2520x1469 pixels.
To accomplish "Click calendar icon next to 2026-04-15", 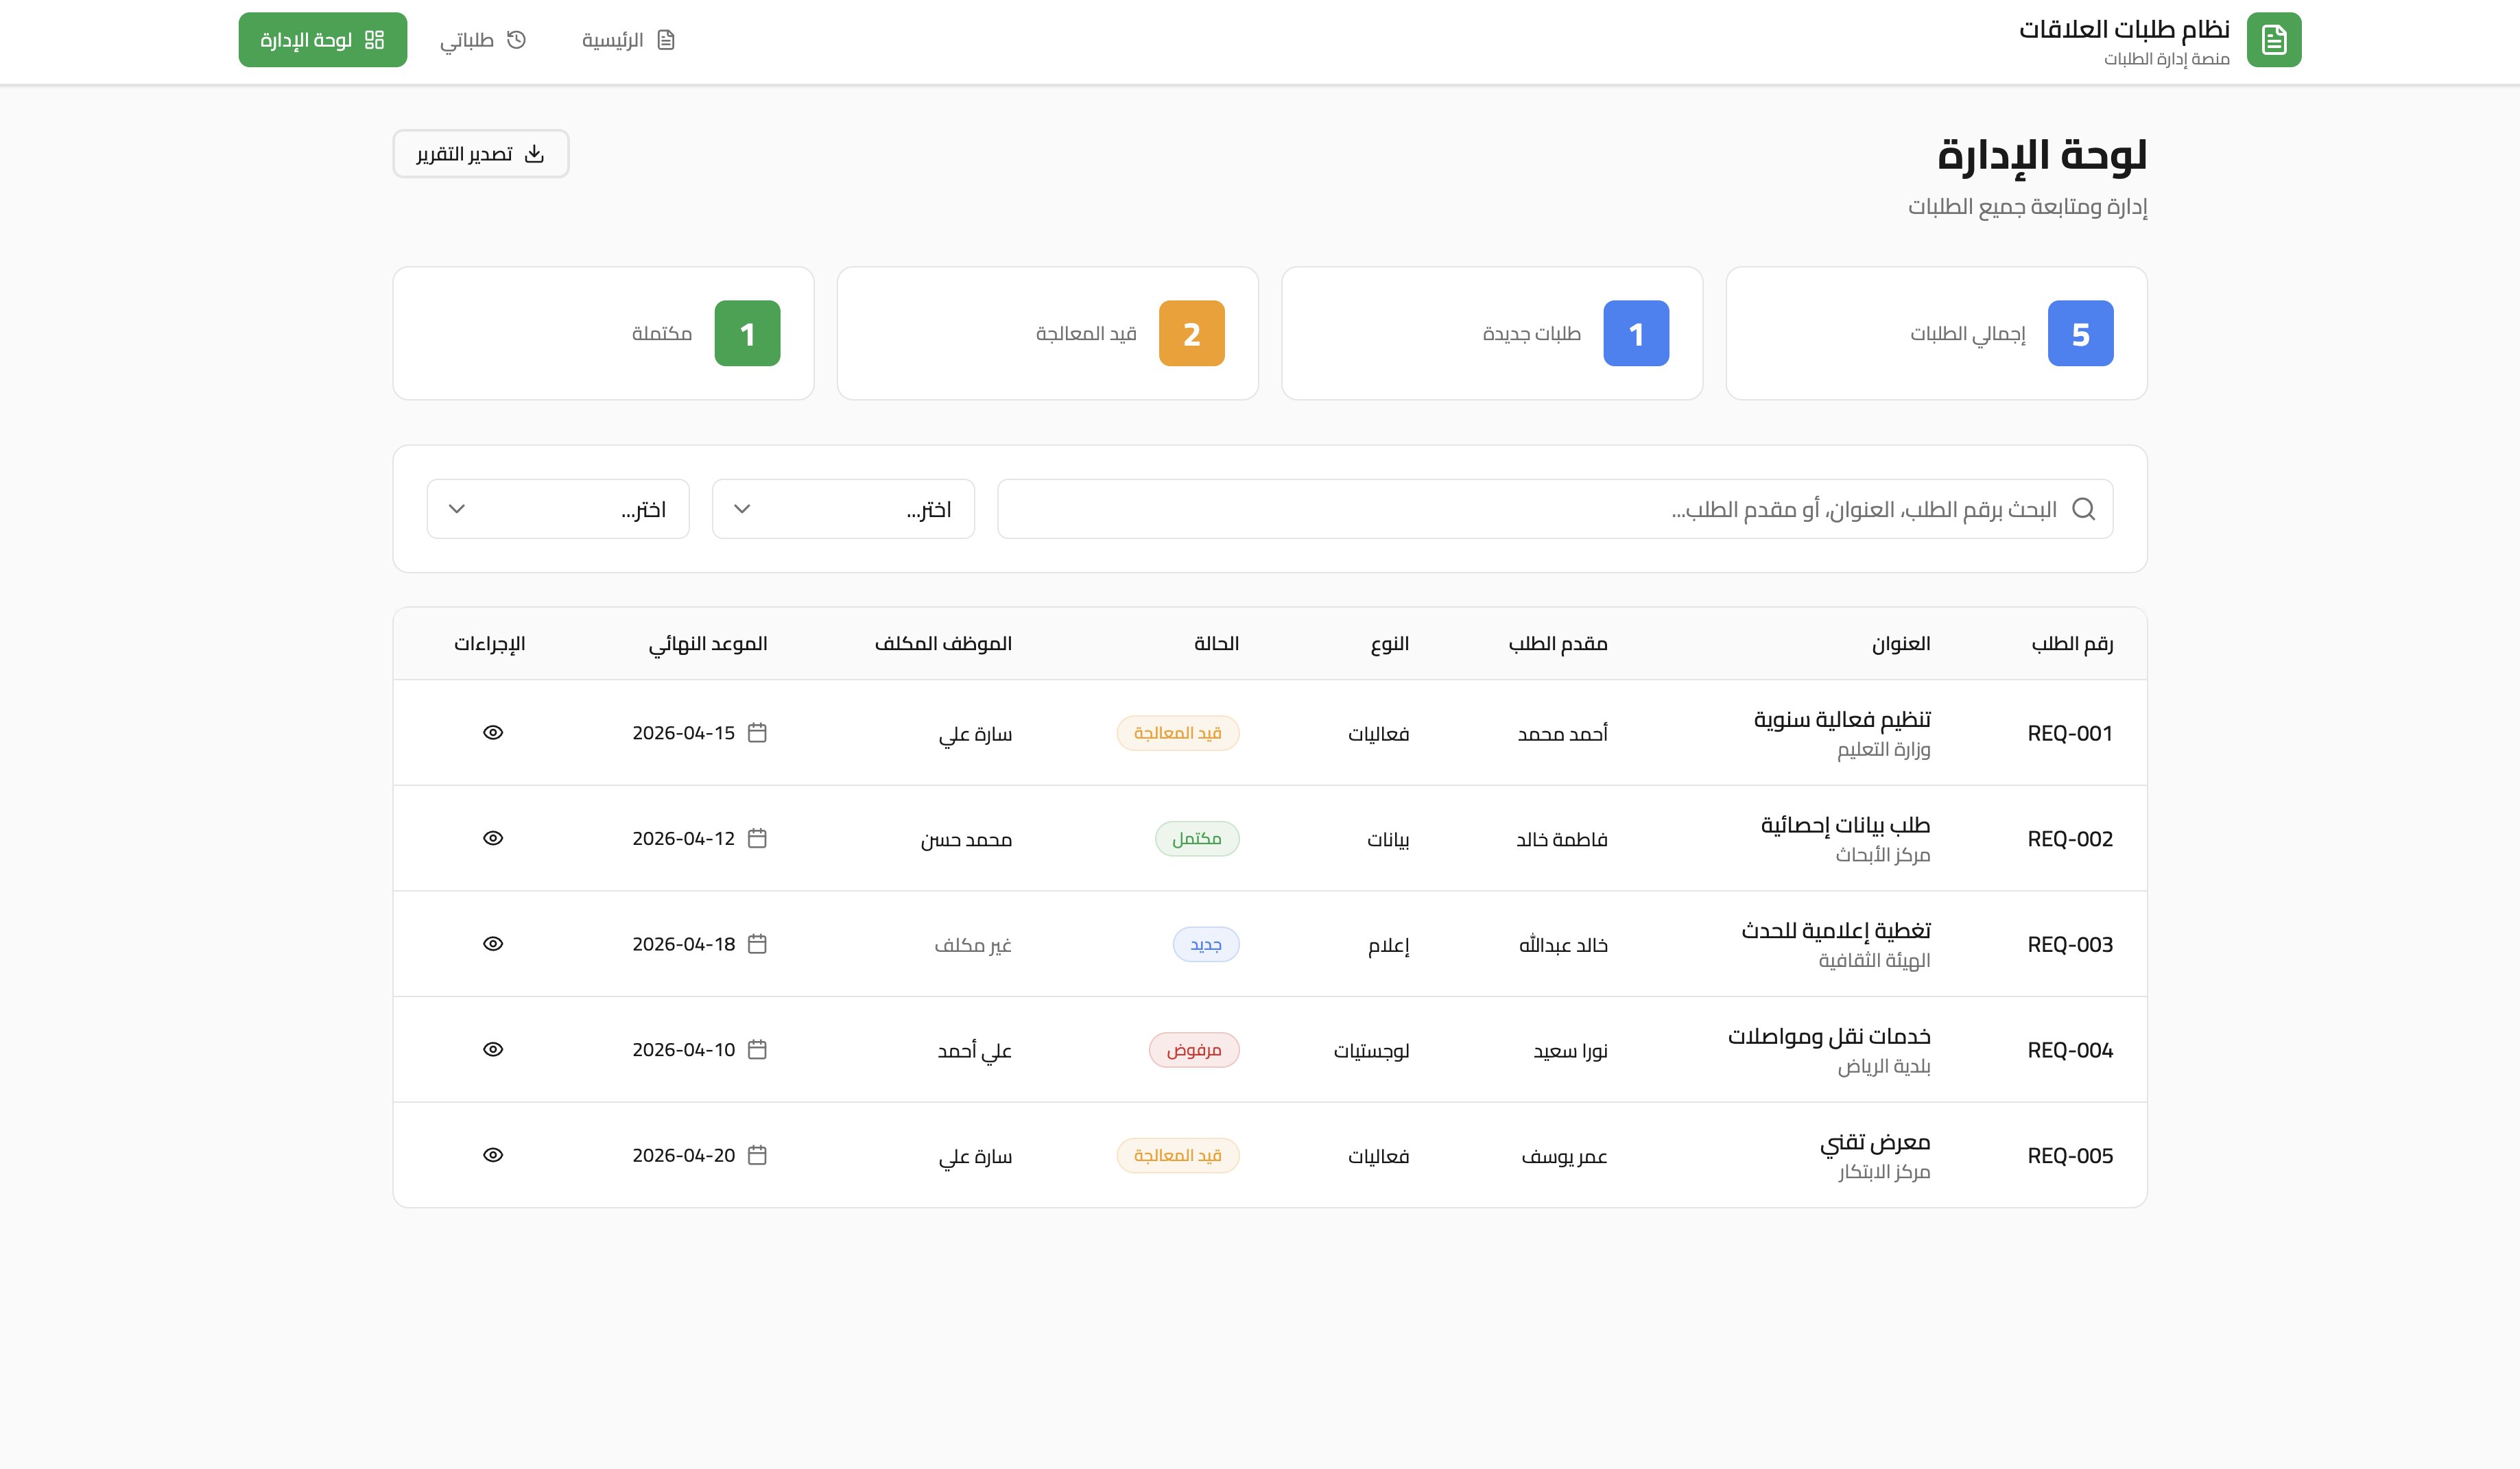I will coord(757,733).
